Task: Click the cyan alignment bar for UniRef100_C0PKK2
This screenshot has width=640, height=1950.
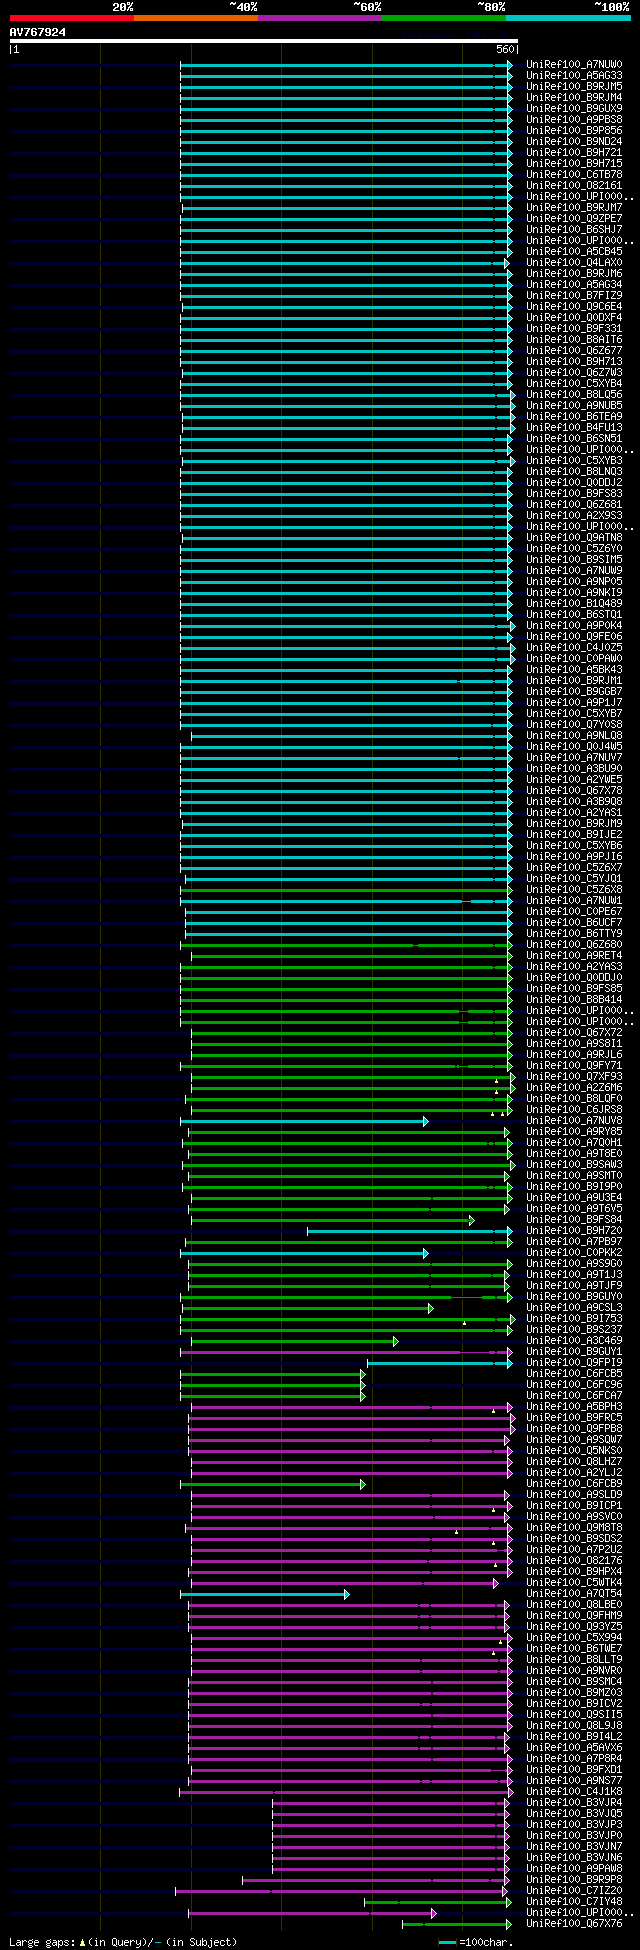Action: point(305,1252)
